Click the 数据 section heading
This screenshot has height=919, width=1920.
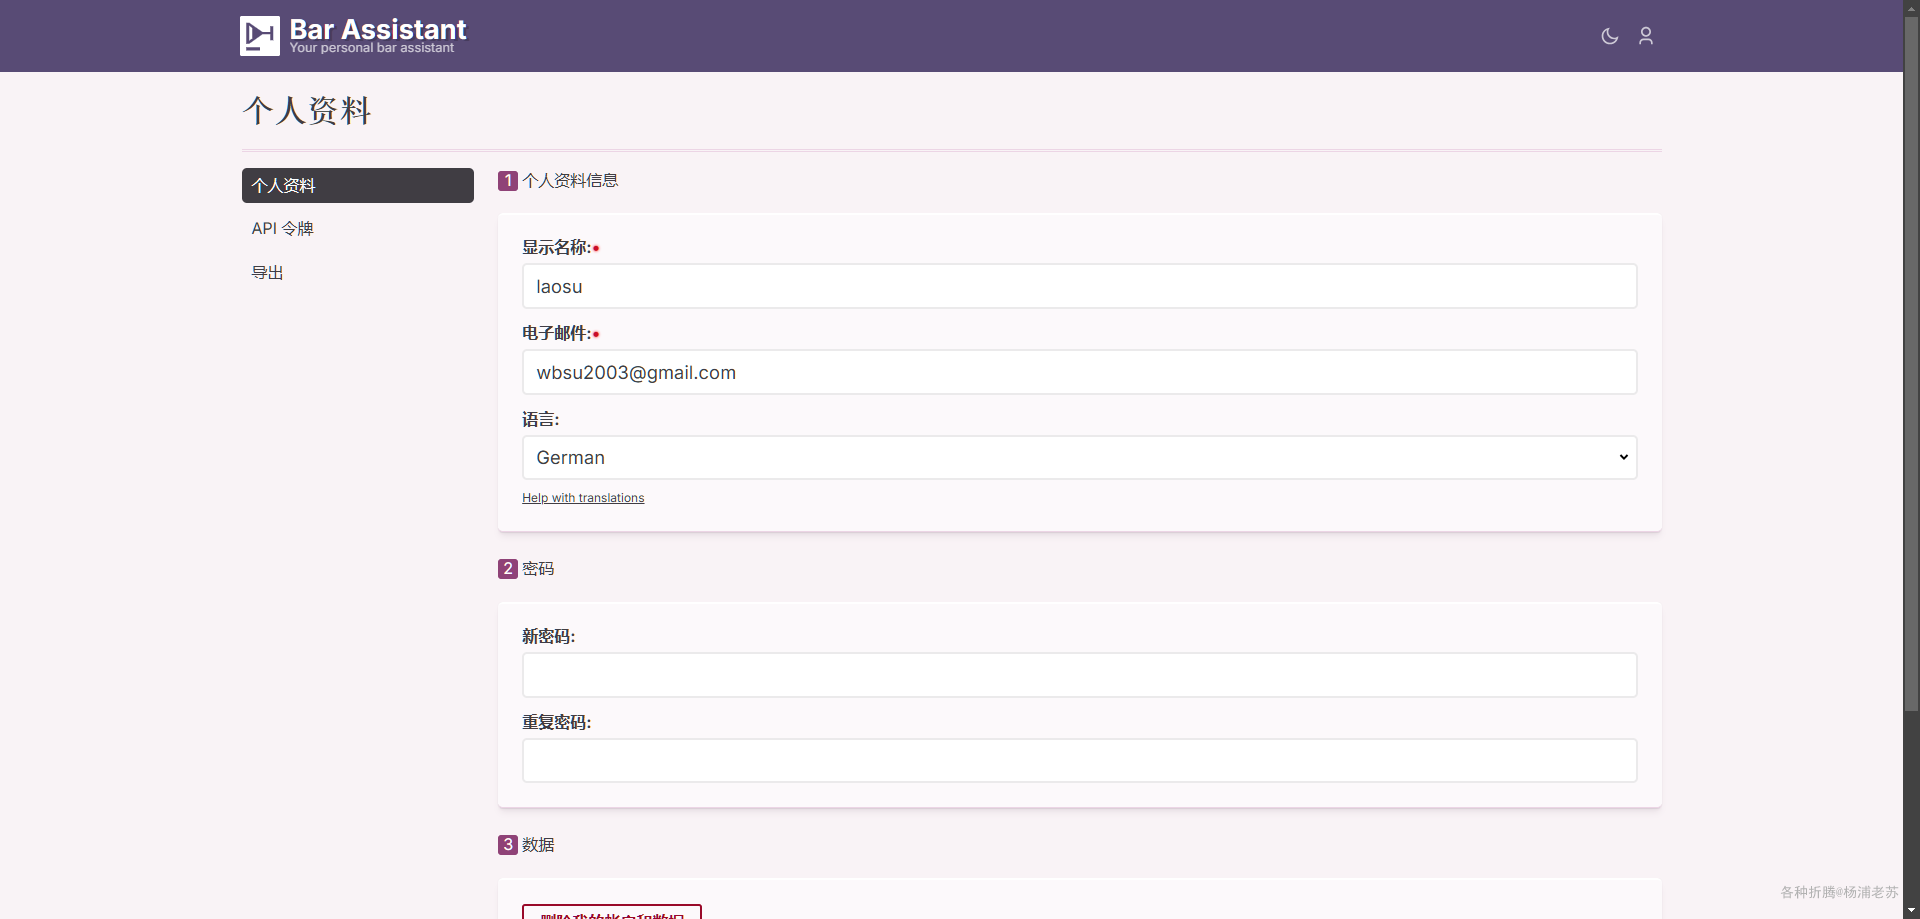pyautogui.click(x=538, y=845)
